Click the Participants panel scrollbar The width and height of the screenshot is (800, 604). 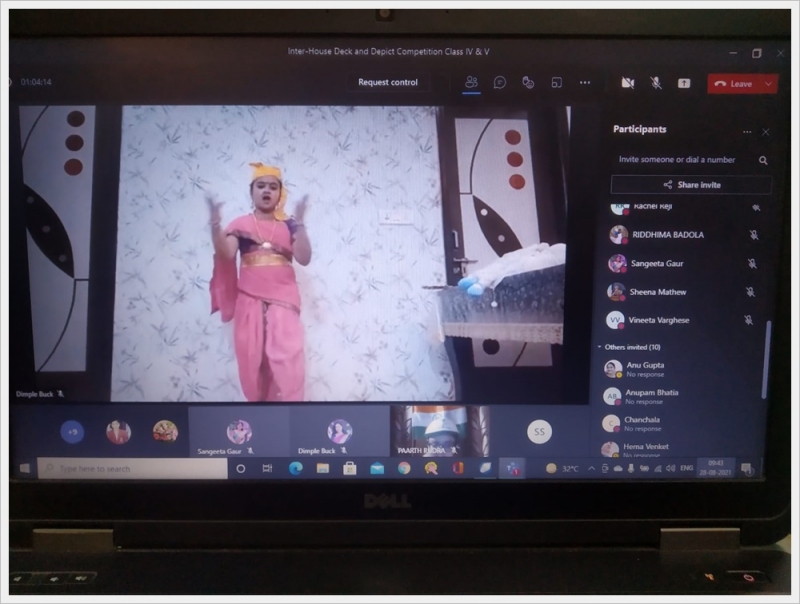pyautogui.click(x=765, y=359)
